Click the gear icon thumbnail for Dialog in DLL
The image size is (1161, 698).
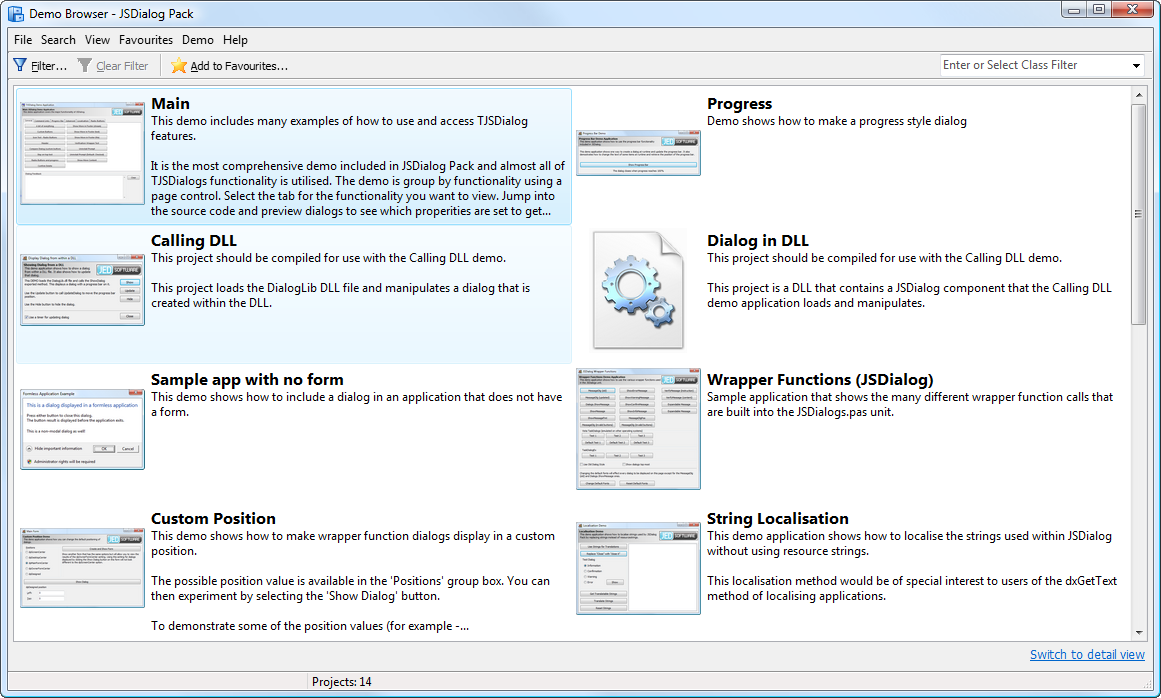coord(636,288)
